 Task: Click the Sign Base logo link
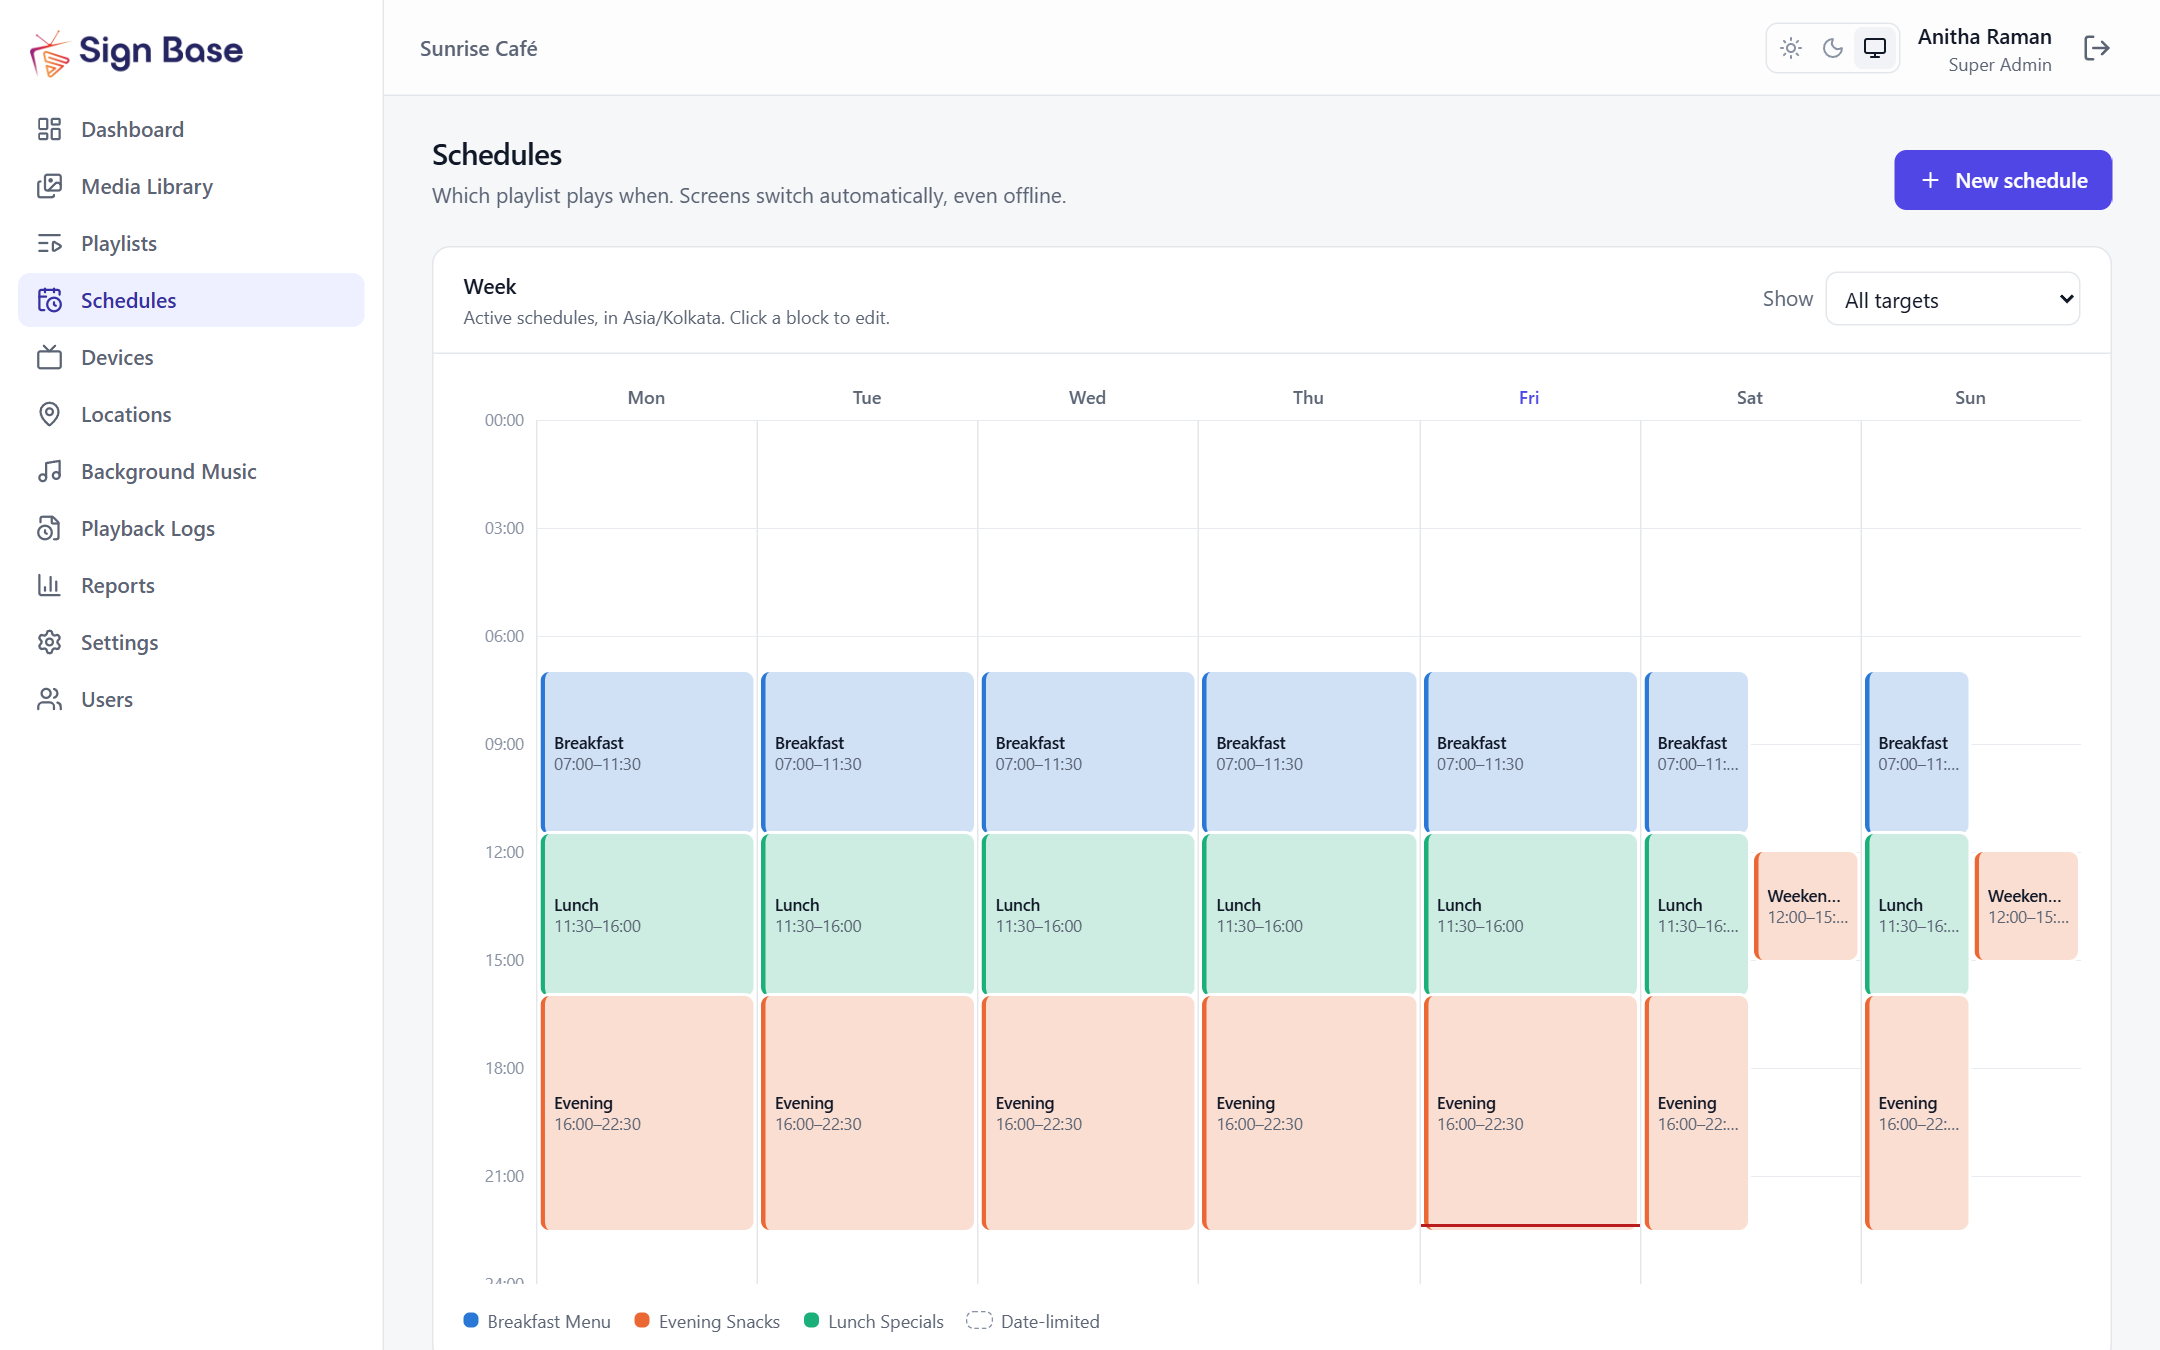click(x=137, y=50)
